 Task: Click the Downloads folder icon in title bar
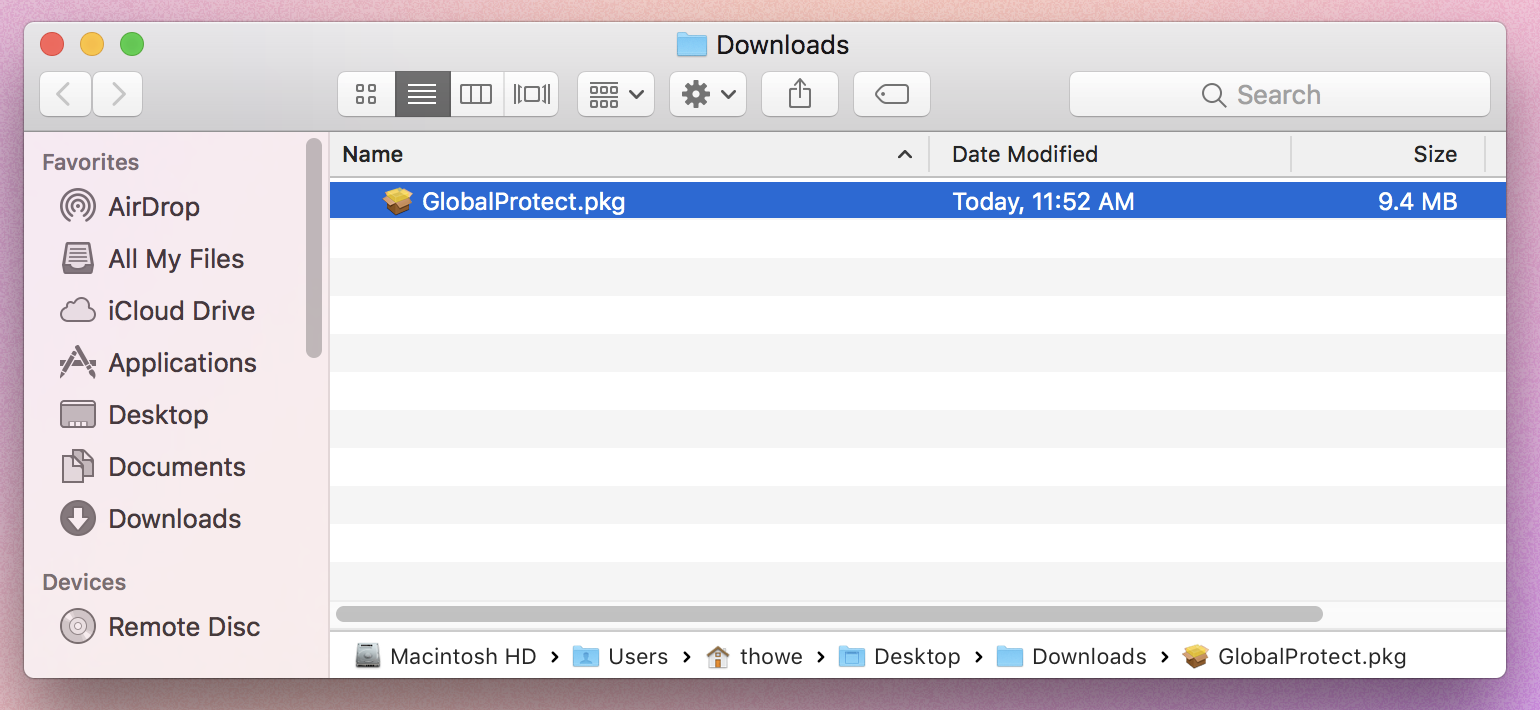click(692, 45)
